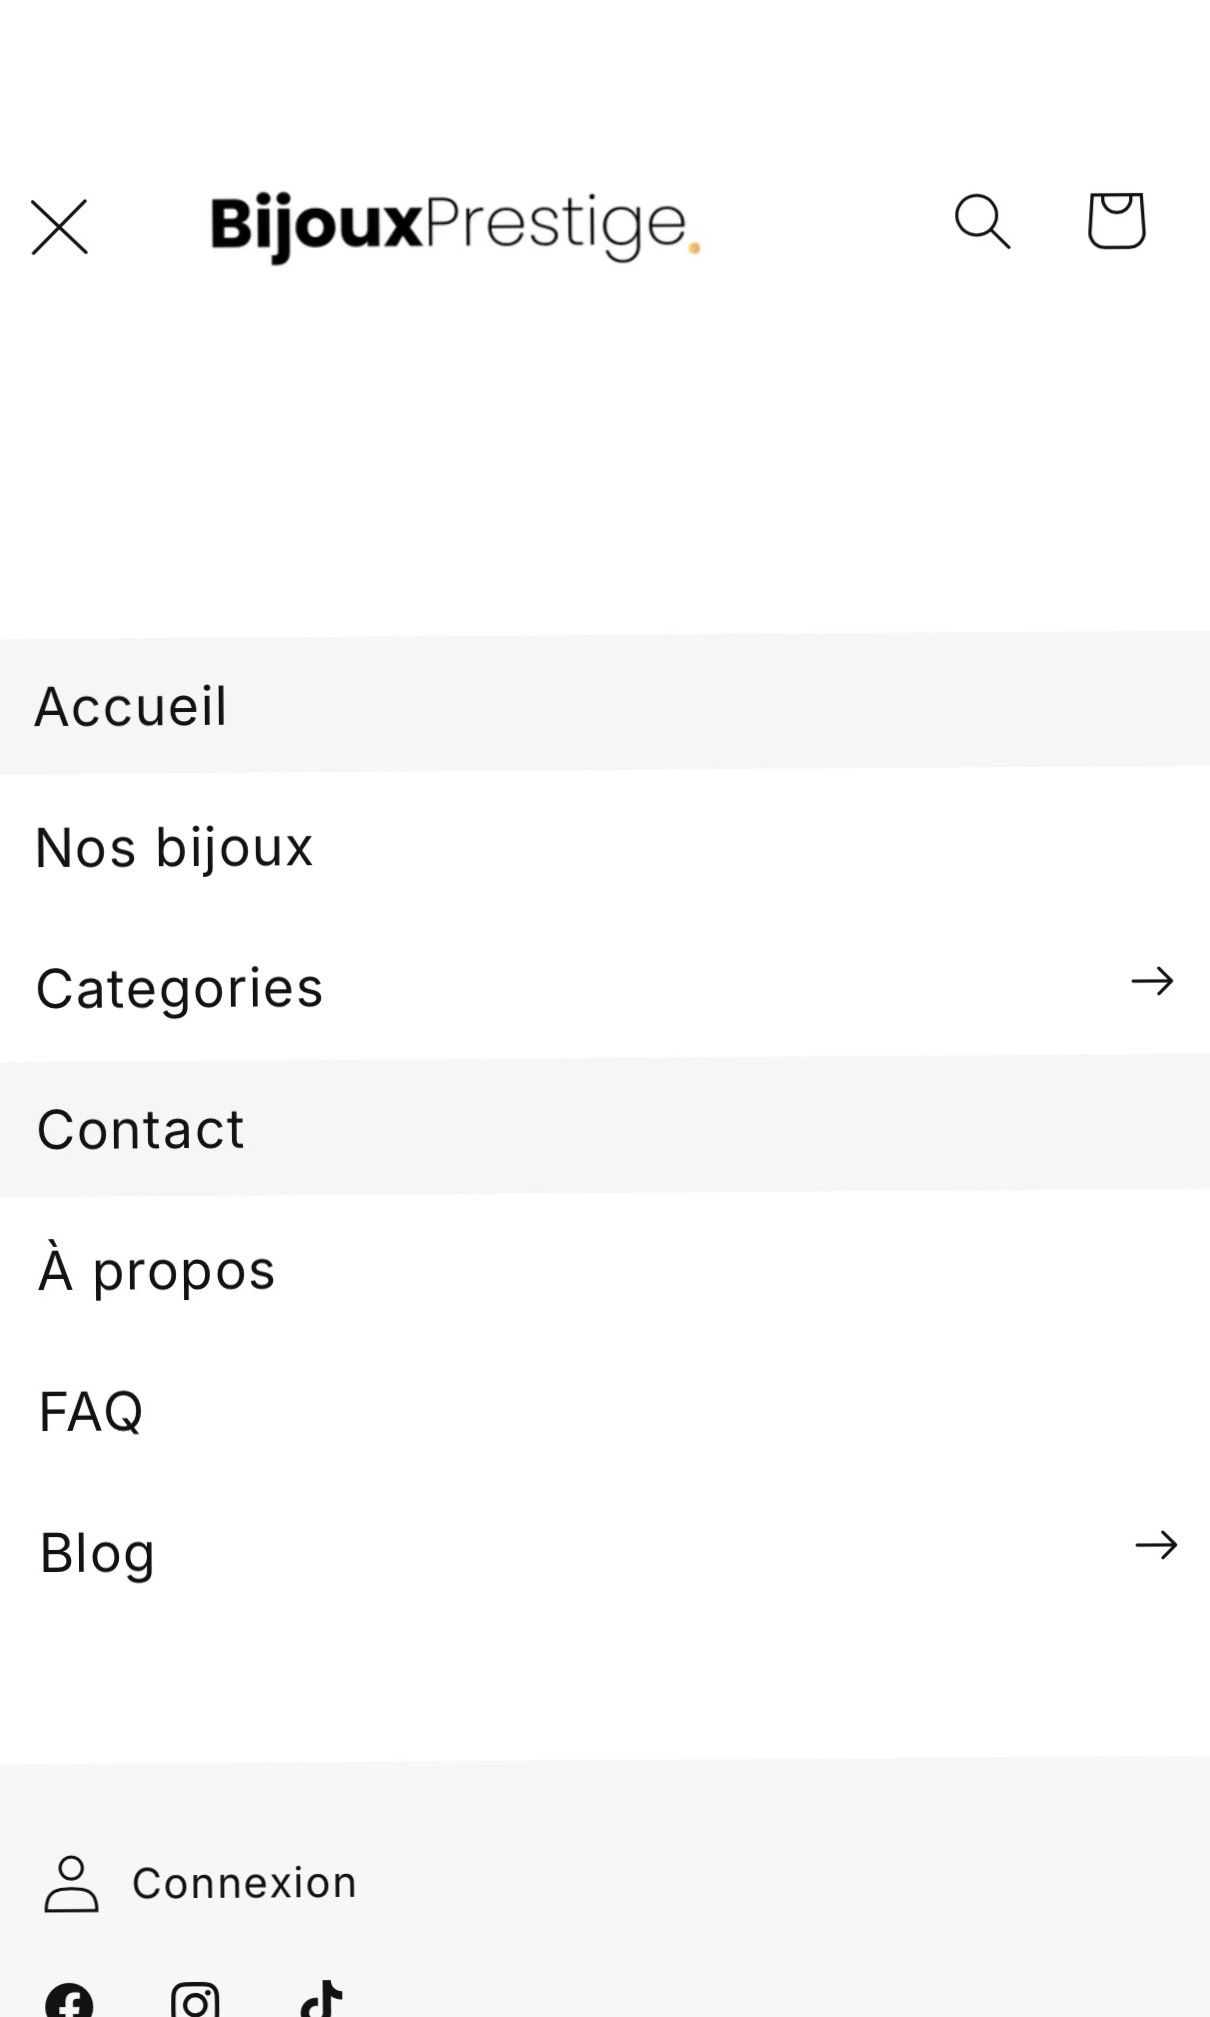Open the FAQ menu entry
Screen dimensions: 1210x2017
(x=91, y=1411)
